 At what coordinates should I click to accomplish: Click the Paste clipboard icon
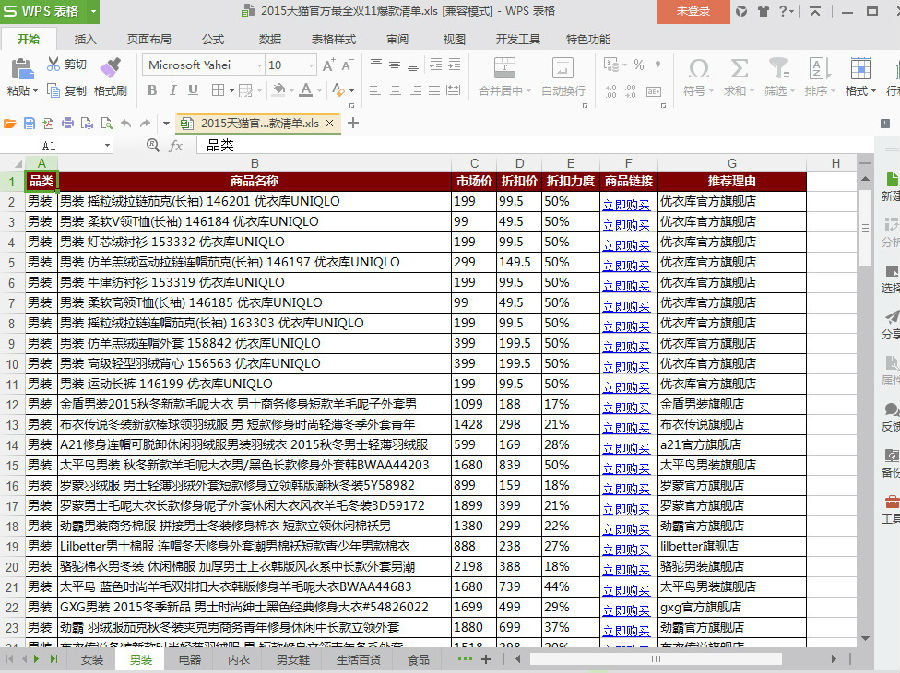[x=22, y=68]
